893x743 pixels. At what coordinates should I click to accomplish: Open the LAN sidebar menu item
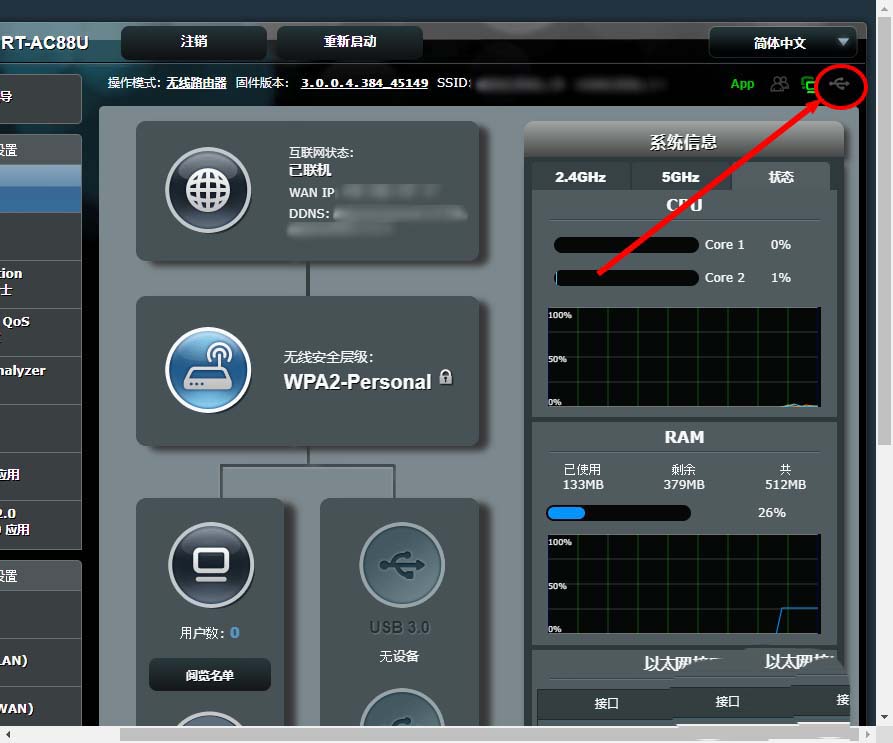[x=40, y=662]
